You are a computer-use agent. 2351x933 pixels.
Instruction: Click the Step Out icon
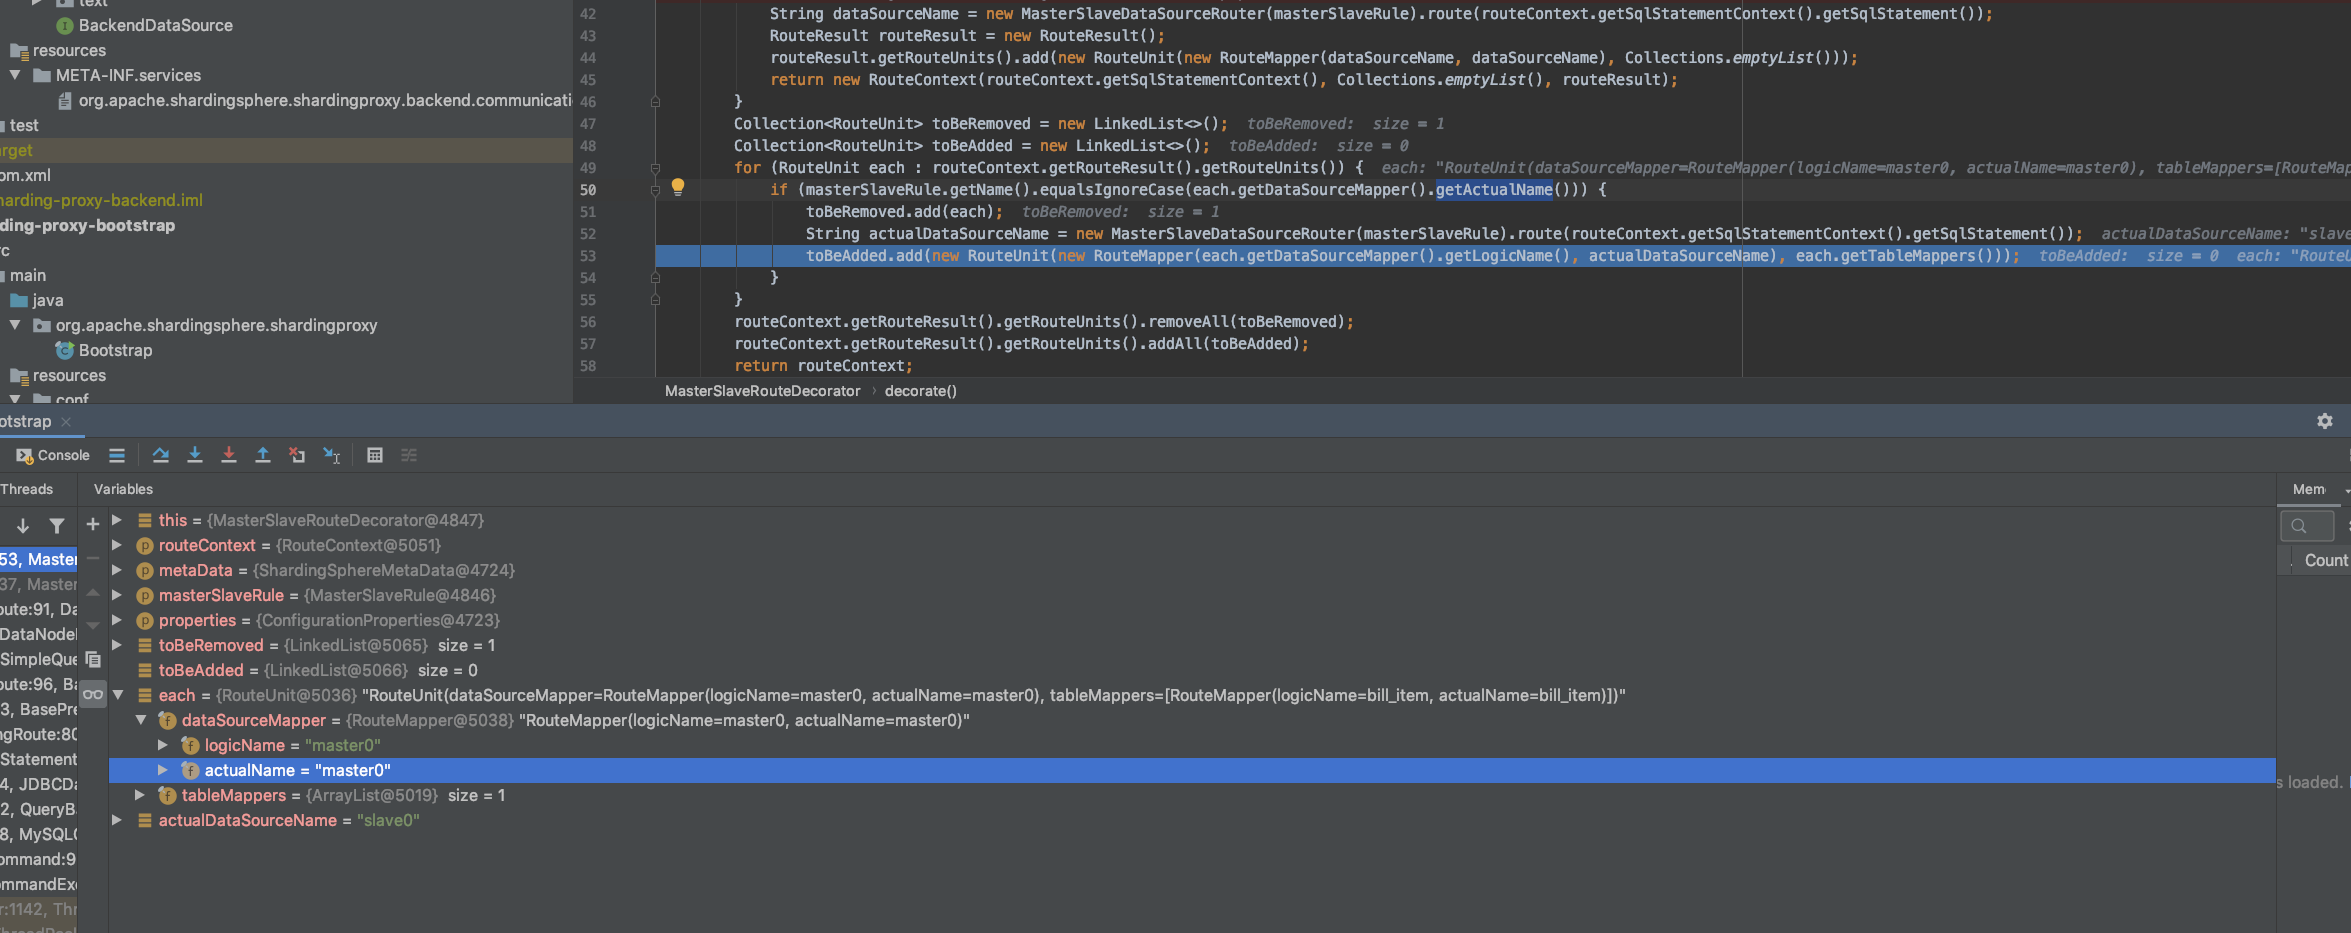tap(263, 455)
